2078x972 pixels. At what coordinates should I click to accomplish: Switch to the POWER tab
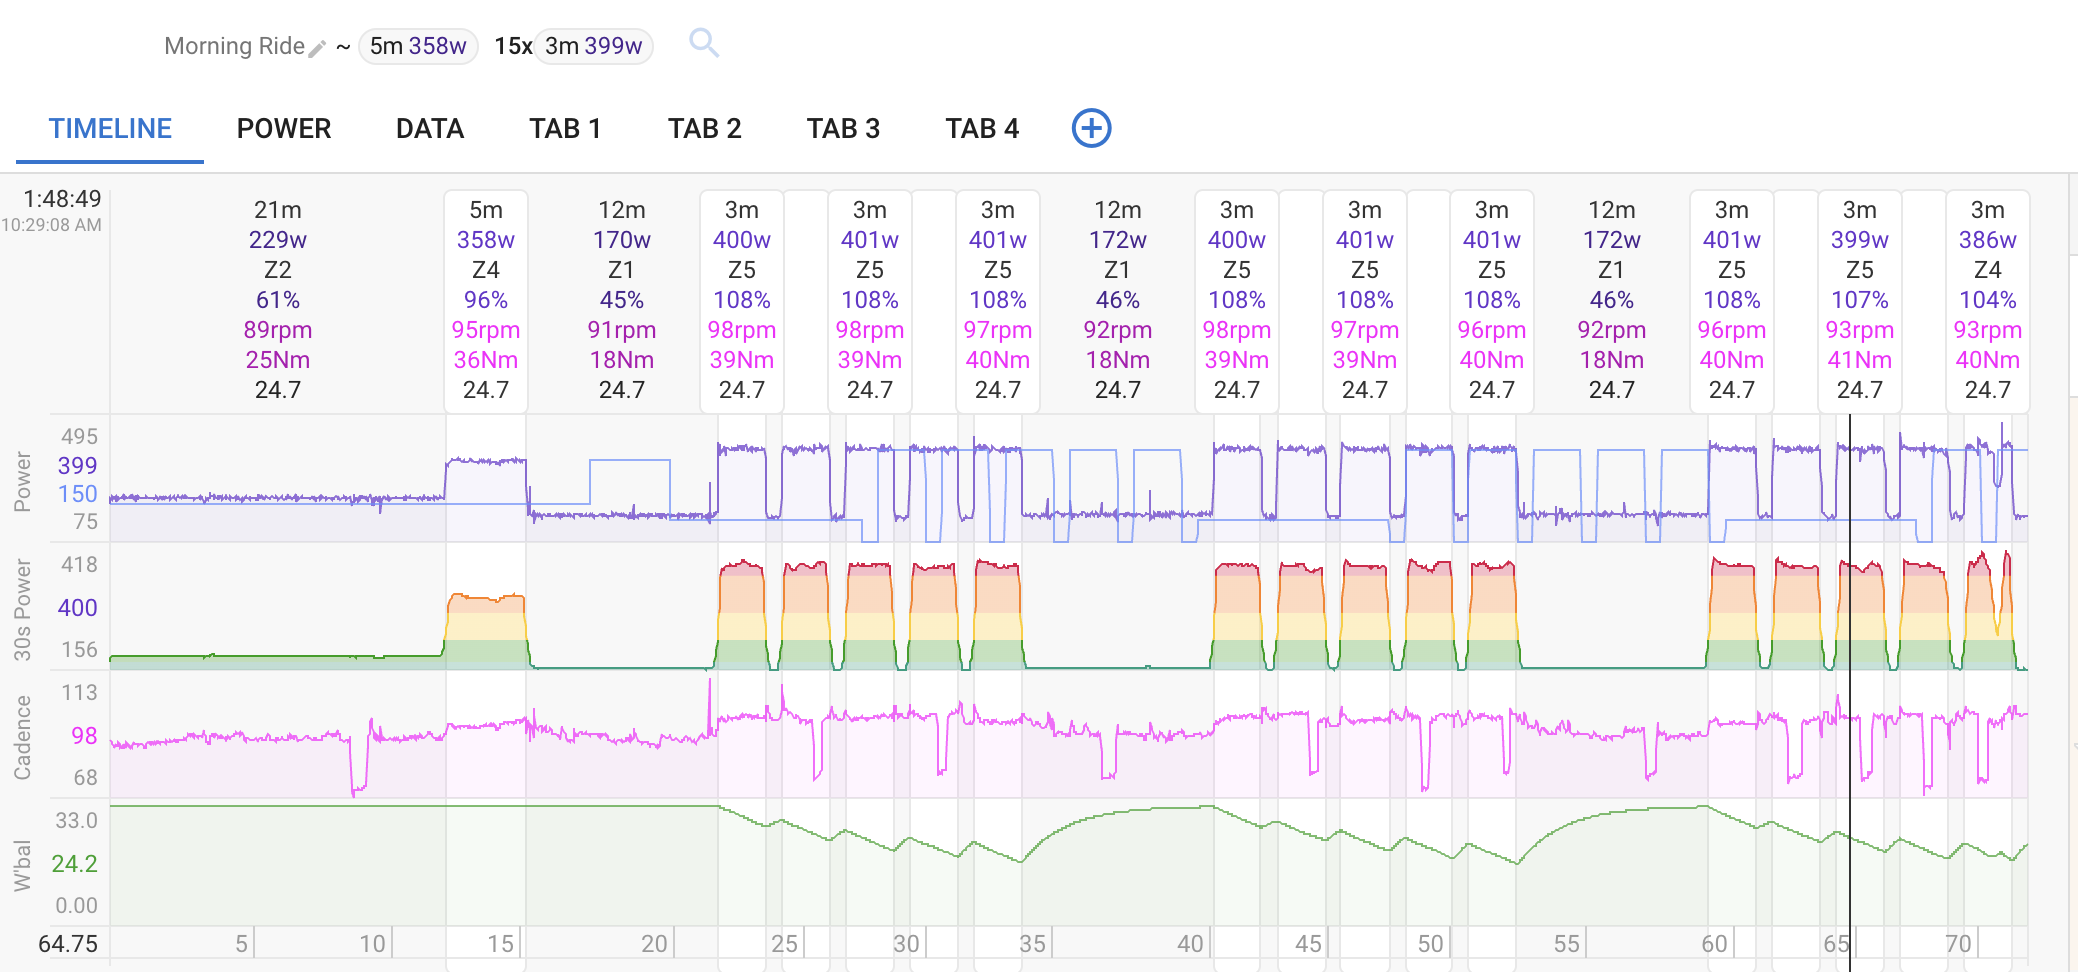pos(284,128)
